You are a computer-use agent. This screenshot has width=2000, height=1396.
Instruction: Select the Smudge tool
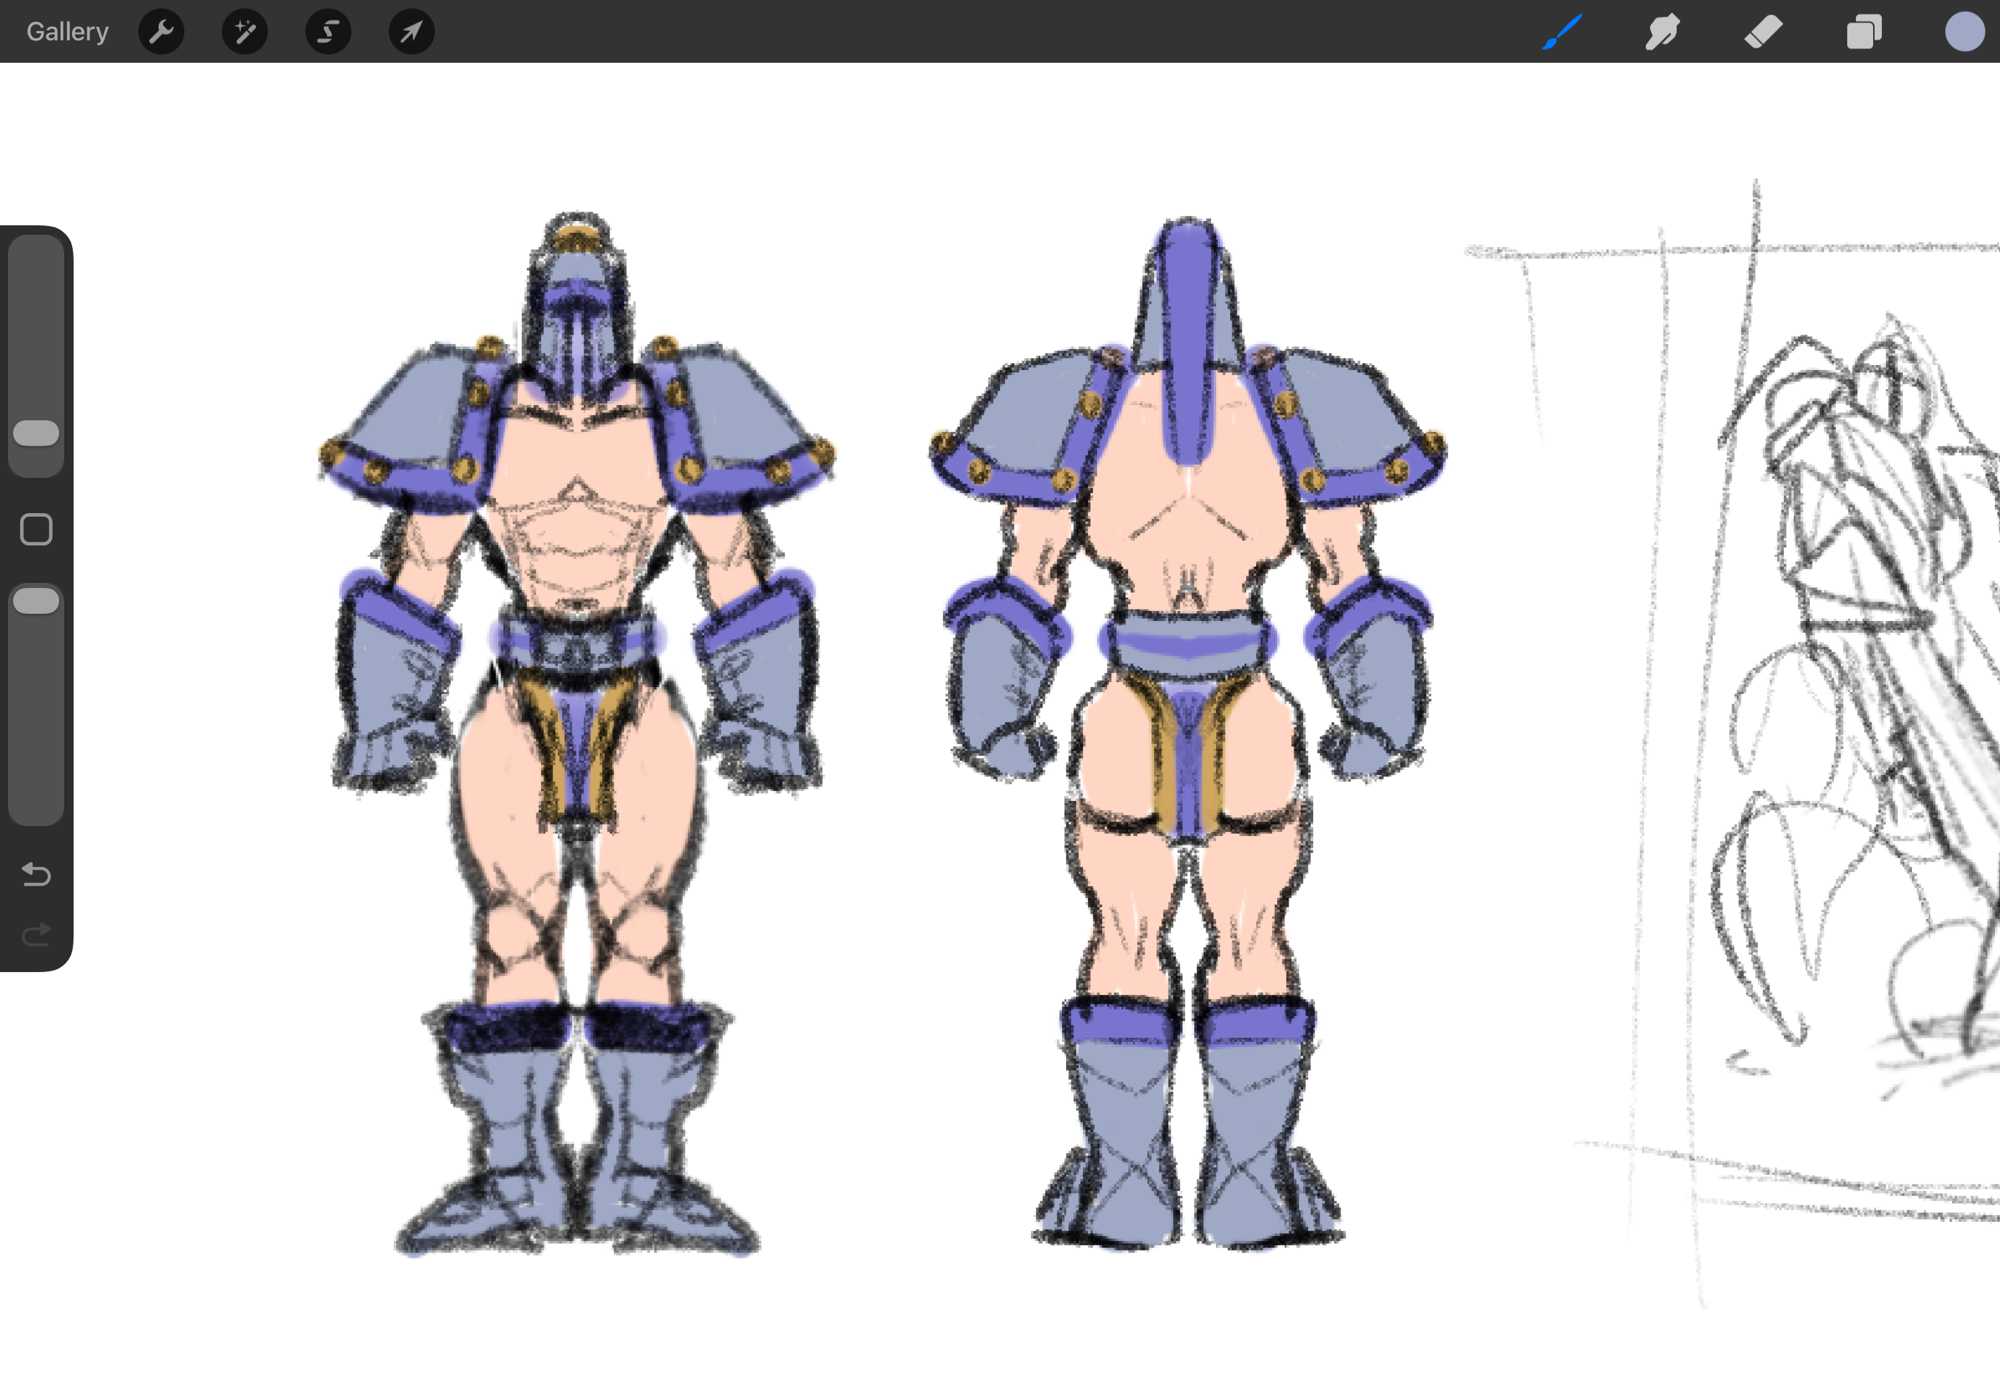coord(1662,32)
